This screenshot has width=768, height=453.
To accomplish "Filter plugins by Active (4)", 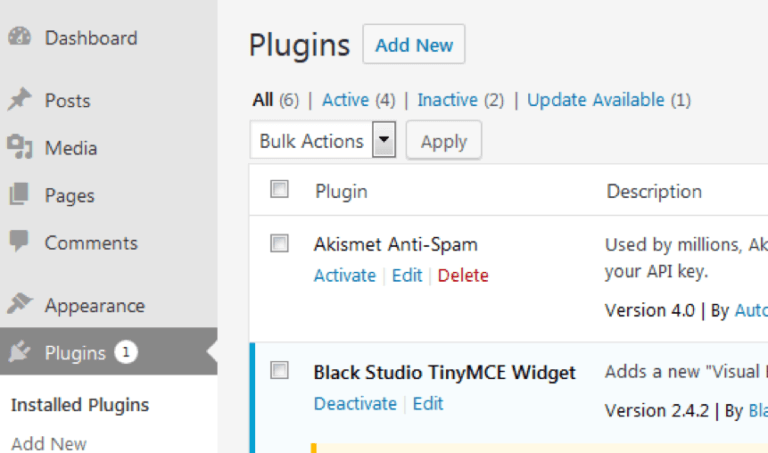I will [359, 100].
